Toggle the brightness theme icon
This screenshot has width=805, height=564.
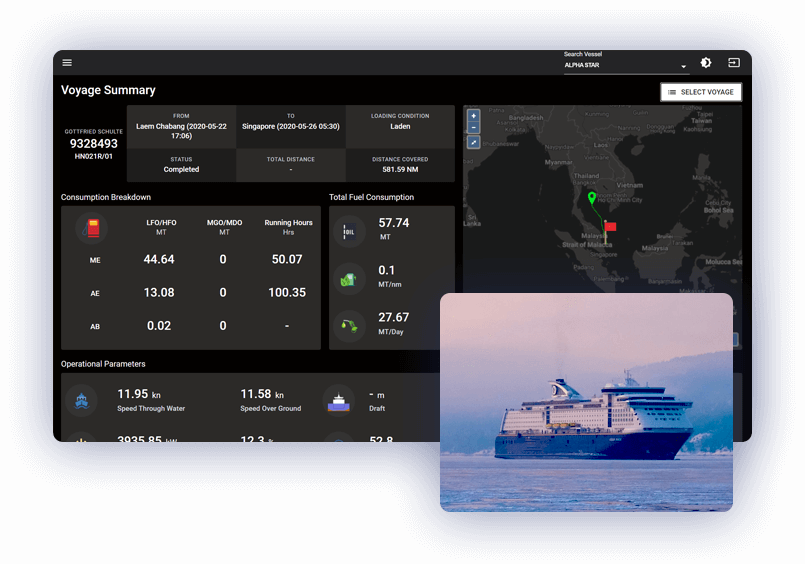(x=706, y=63)
